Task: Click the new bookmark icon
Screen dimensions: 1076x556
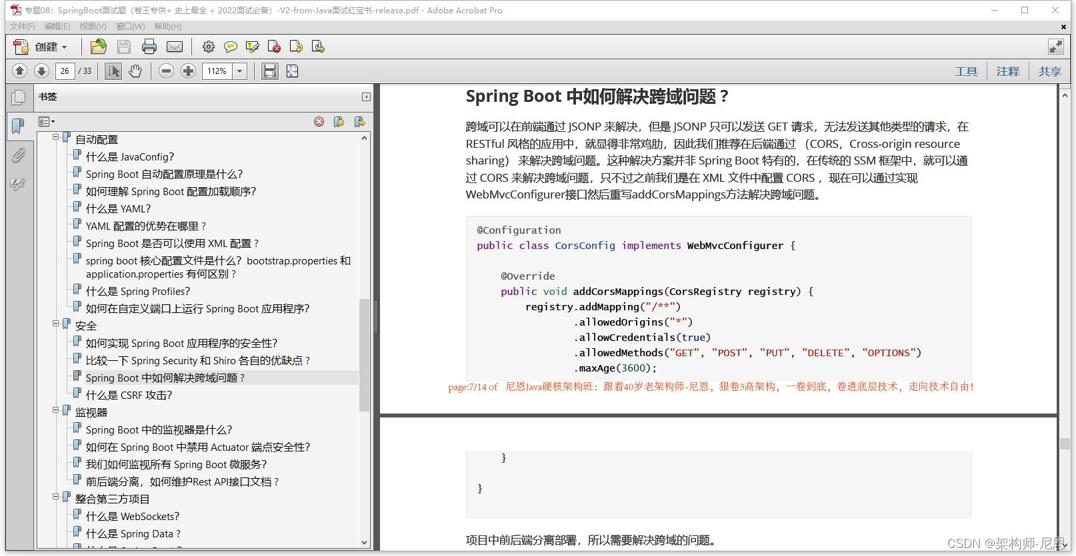Action: pyautogui.click(x=339, y=121)
